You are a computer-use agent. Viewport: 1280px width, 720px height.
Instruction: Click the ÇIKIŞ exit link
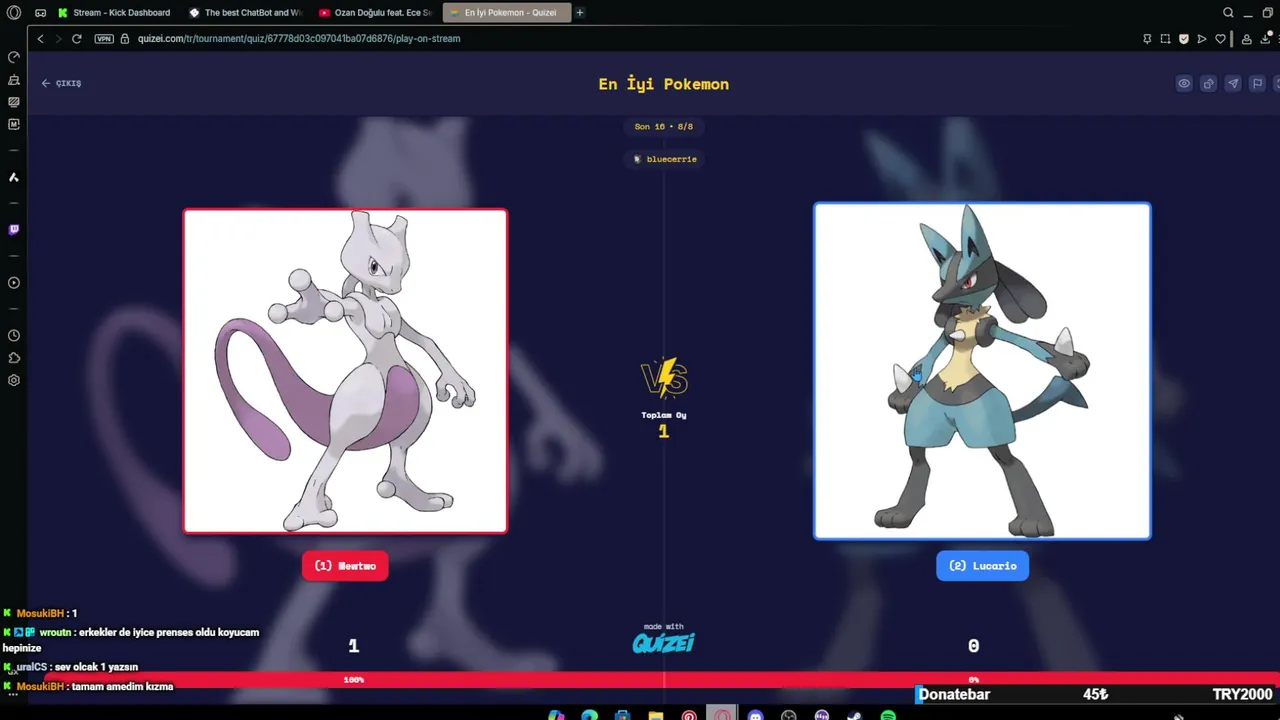(61, 83)
